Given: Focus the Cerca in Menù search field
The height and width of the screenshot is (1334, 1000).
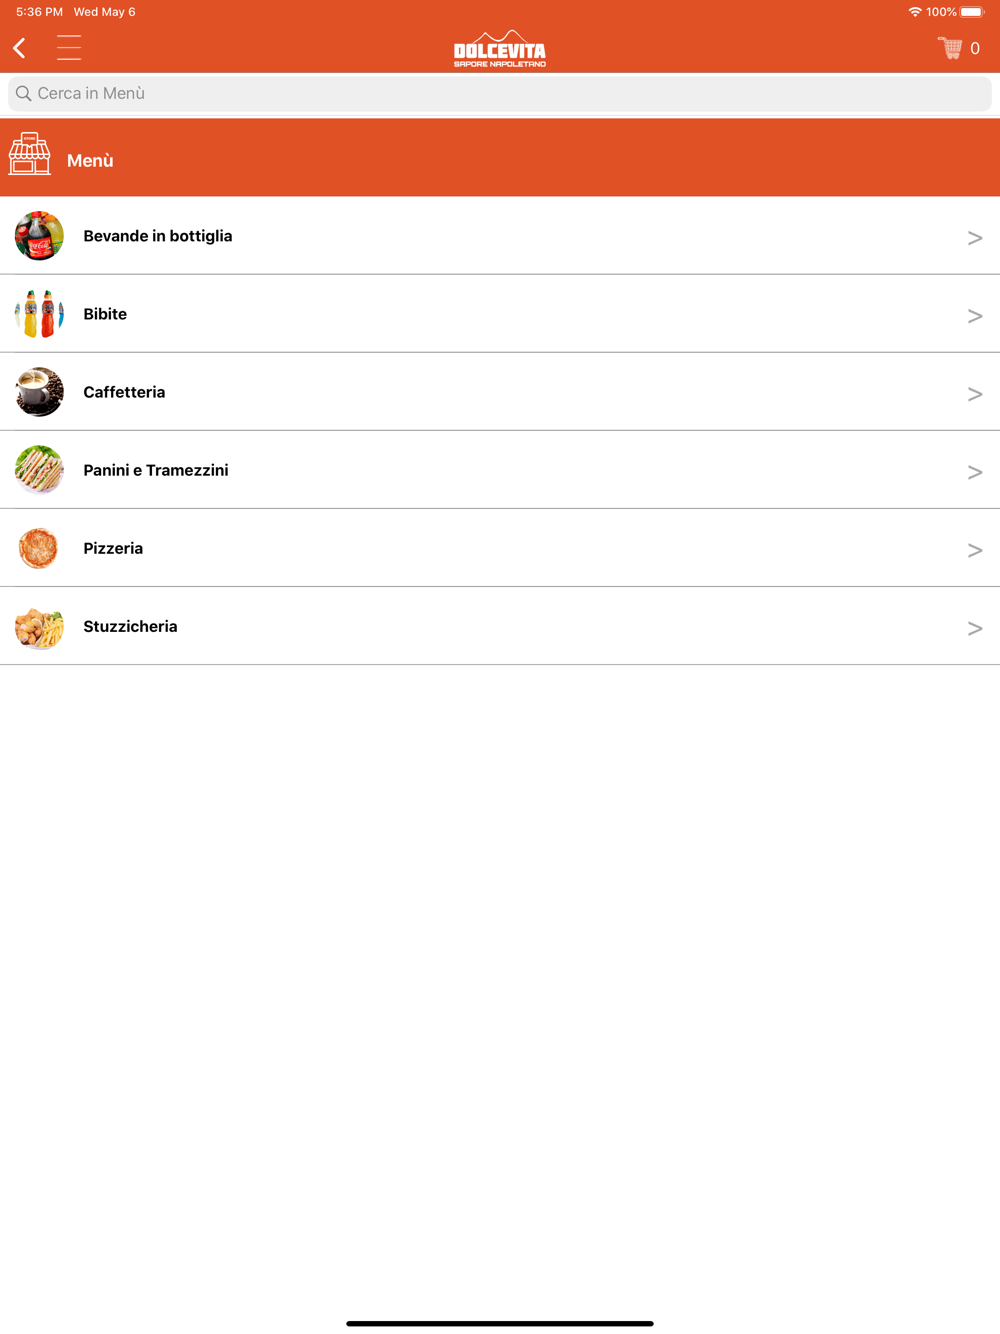Looking at the screenshot, I should pyautogui.click(x=500, y=93).
